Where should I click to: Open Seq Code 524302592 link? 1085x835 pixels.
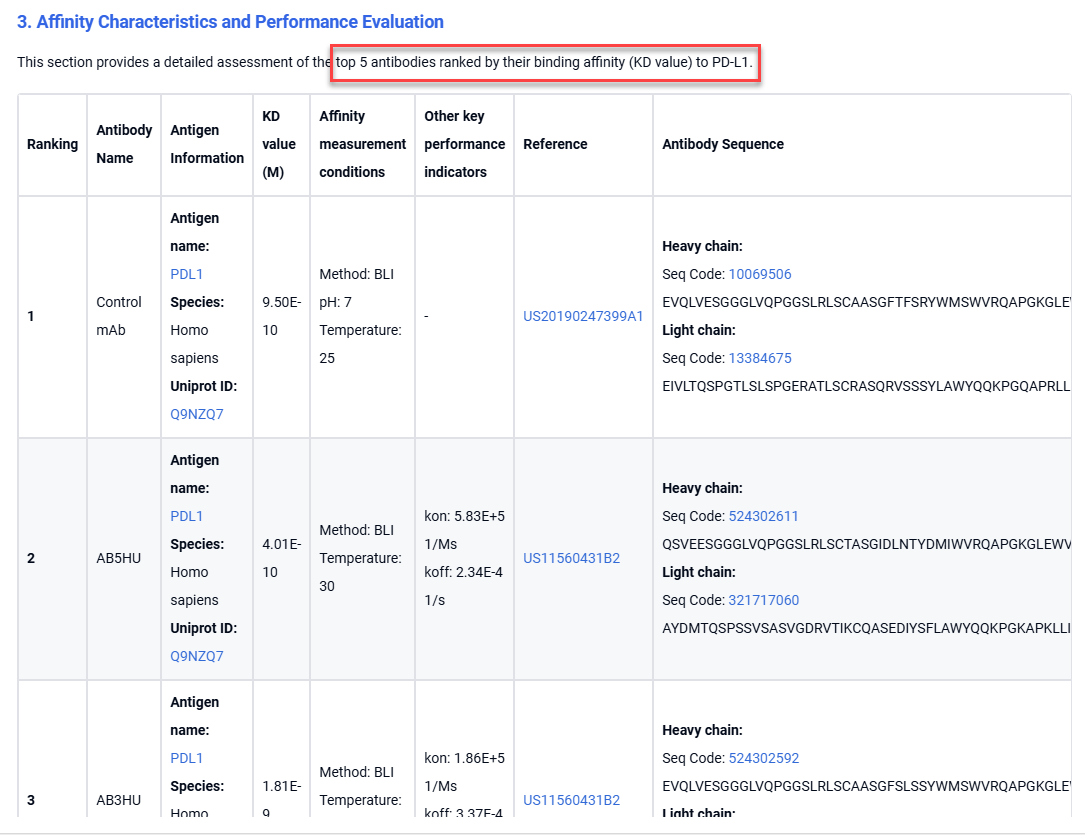pos(763,758)
